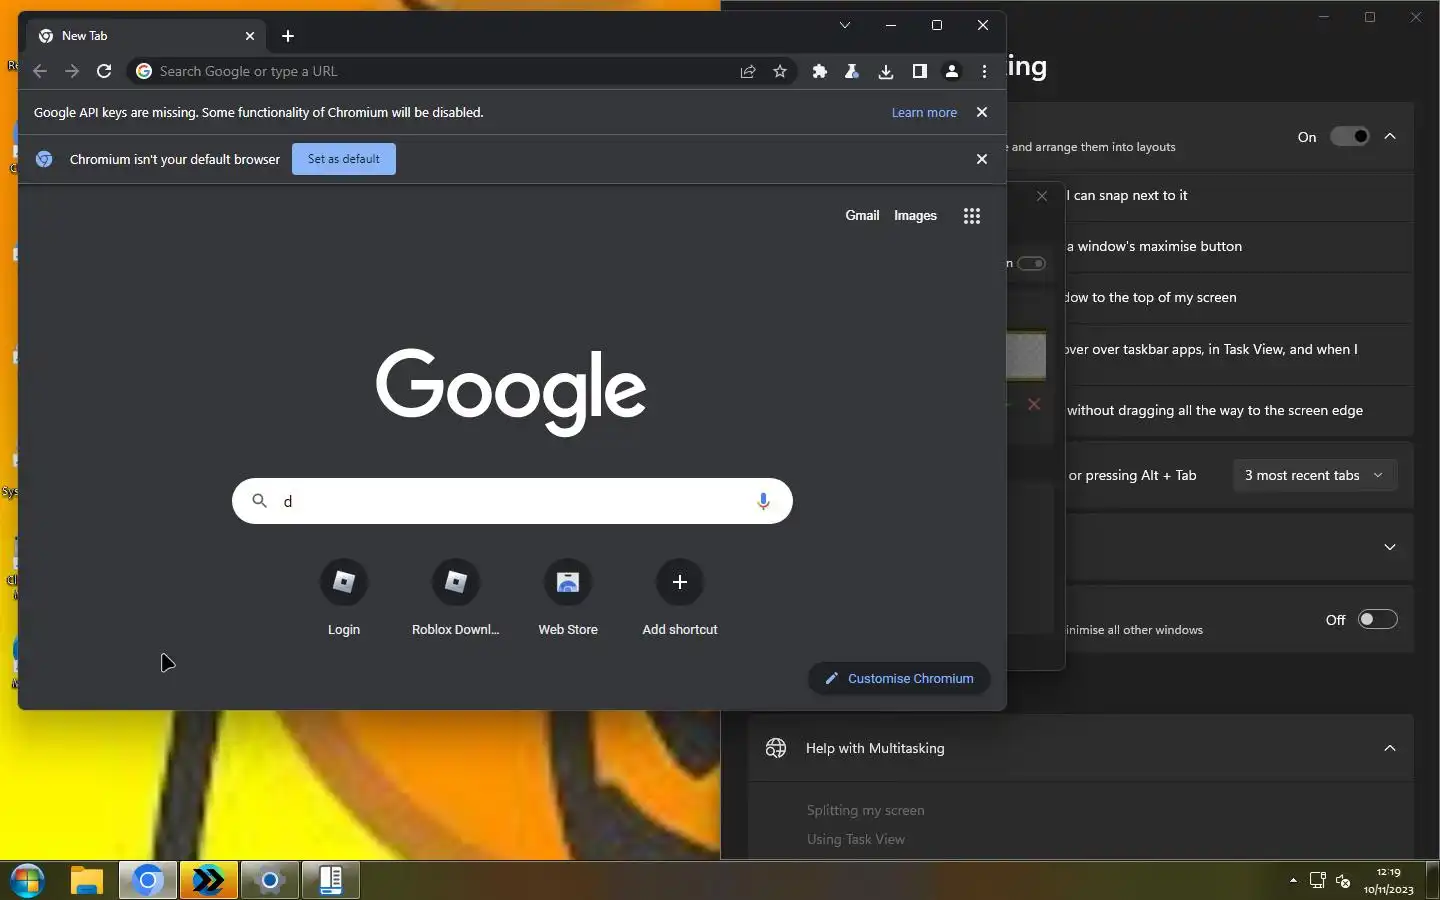Open a new tab with the plus button
This screenshot has width=1440, height=900.
(x=288, y=36)
